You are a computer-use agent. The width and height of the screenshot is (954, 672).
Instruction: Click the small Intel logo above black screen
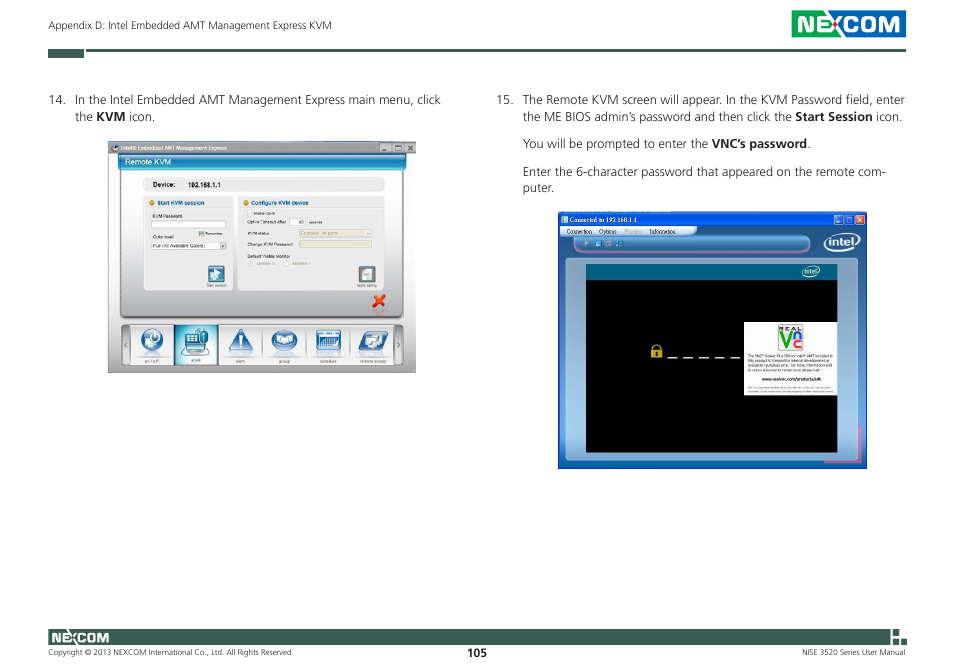(x=810, y=271)
